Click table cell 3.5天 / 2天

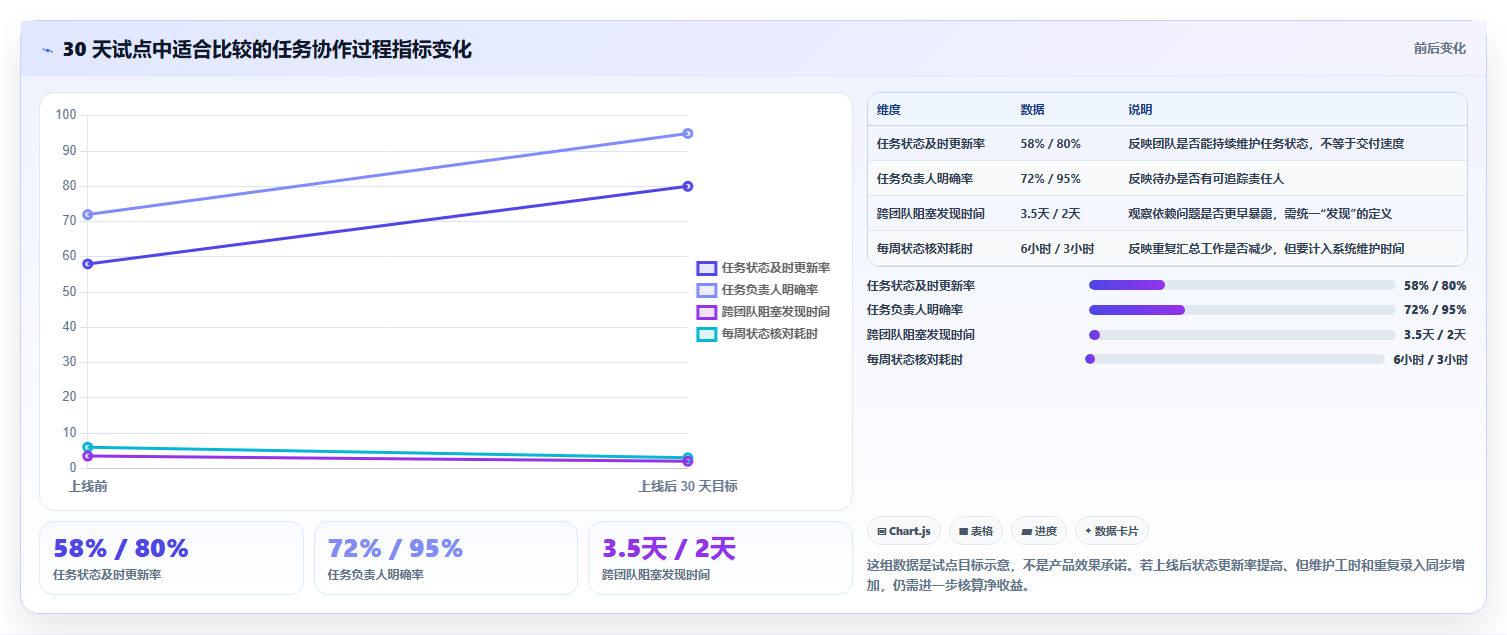pyautogui.click(x=1051, y=214)
